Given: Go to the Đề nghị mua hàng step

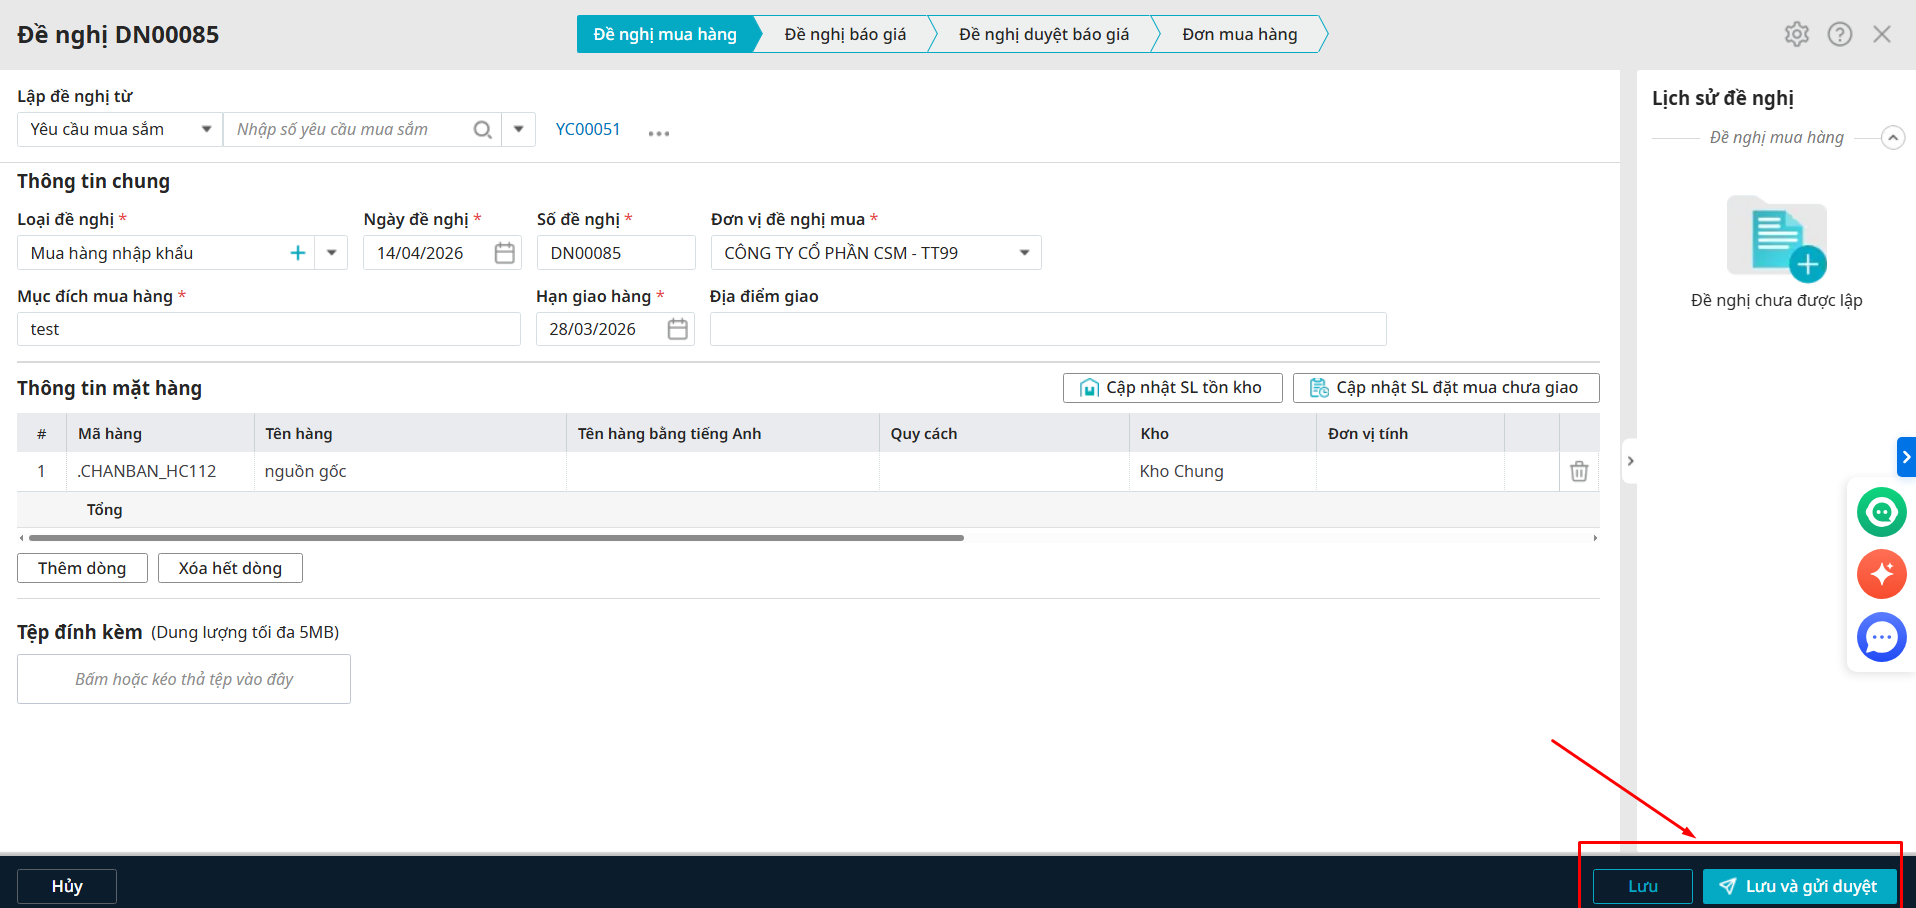Looking at the screenshot, I should pyautogui.click(x=665, y=34).
